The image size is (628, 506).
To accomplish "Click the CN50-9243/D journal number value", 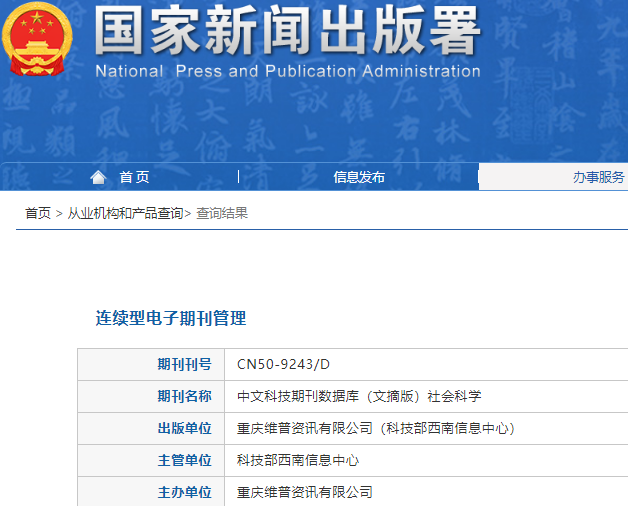I will (x=283, y=364).
